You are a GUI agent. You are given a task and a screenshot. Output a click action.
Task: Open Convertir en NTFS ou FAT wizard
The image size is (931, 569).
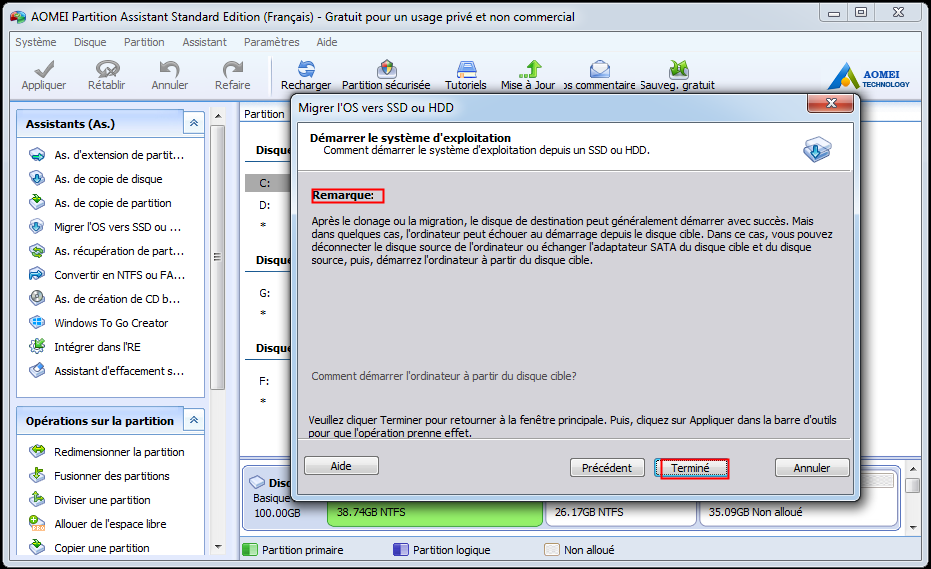107,275
